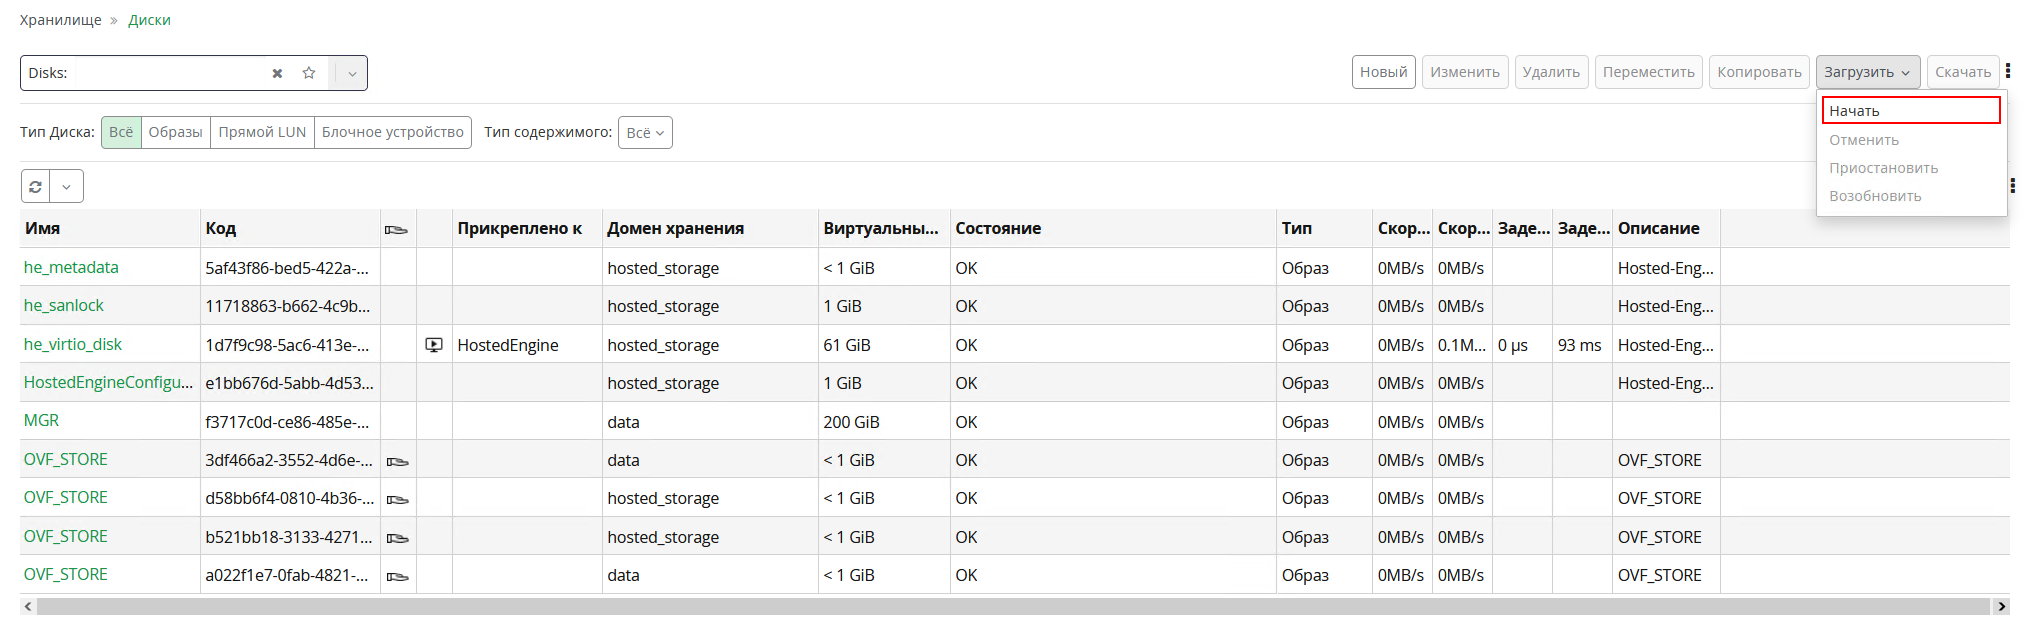Screen dimensions: 2026x629
Task: Open the refresh interval dropdown
Action: click(x=66, y=186)
